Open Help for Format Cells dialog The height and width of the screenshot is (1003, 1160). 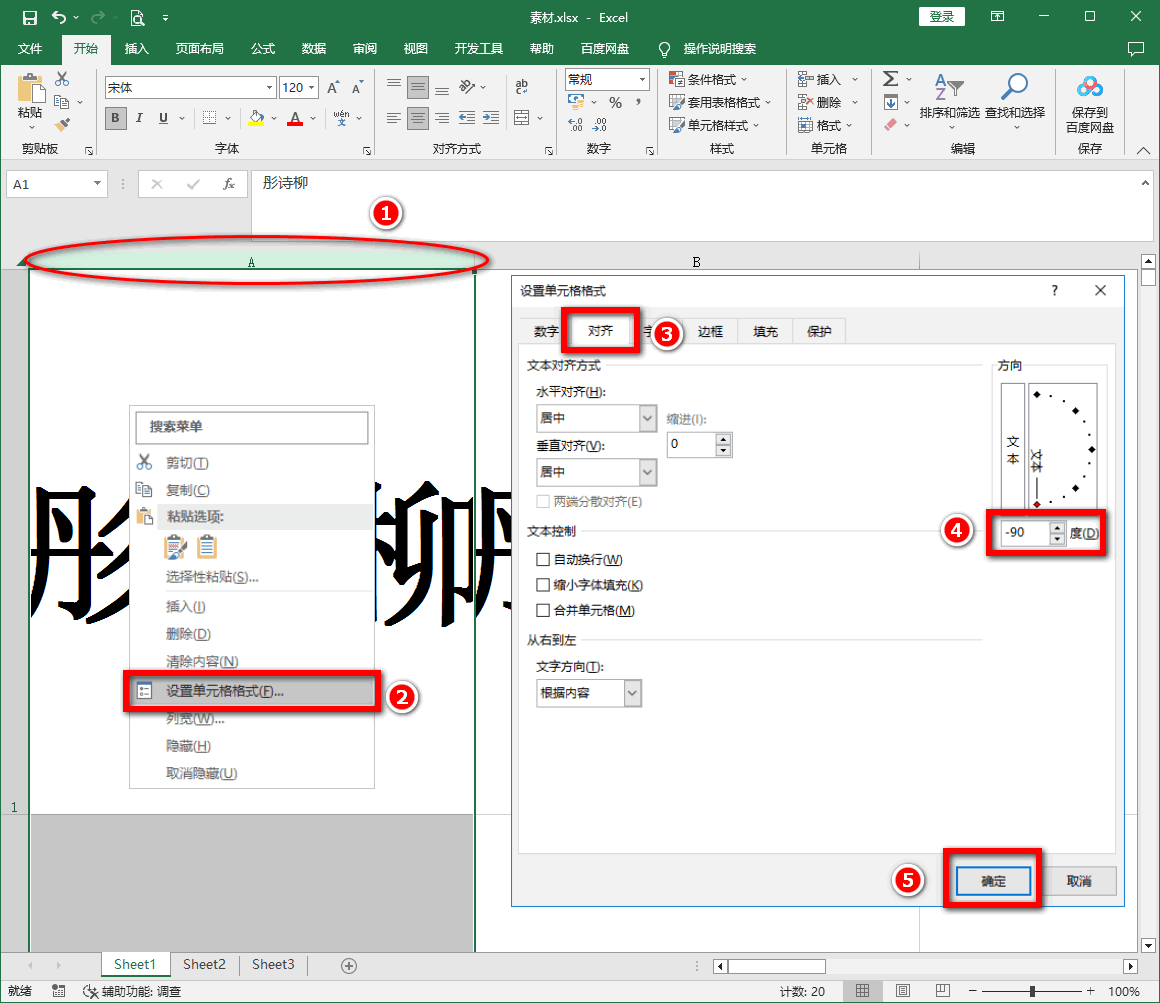click(x=1055, y=291)
